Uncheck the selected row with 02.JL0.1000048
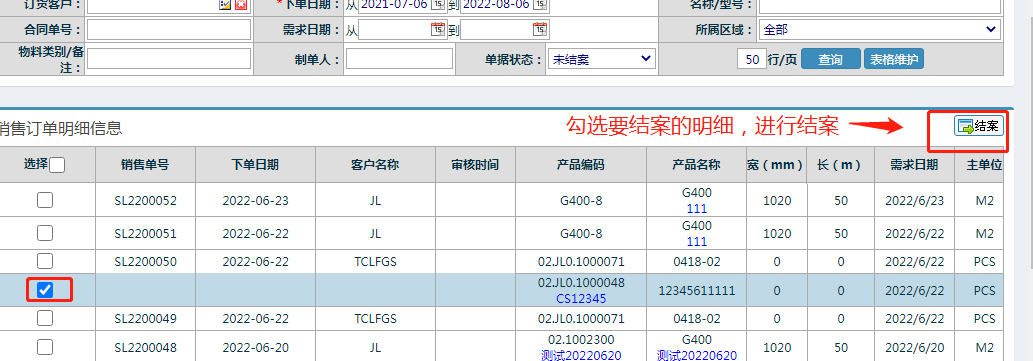This screenshot has height=361, width=1033. 45,290
